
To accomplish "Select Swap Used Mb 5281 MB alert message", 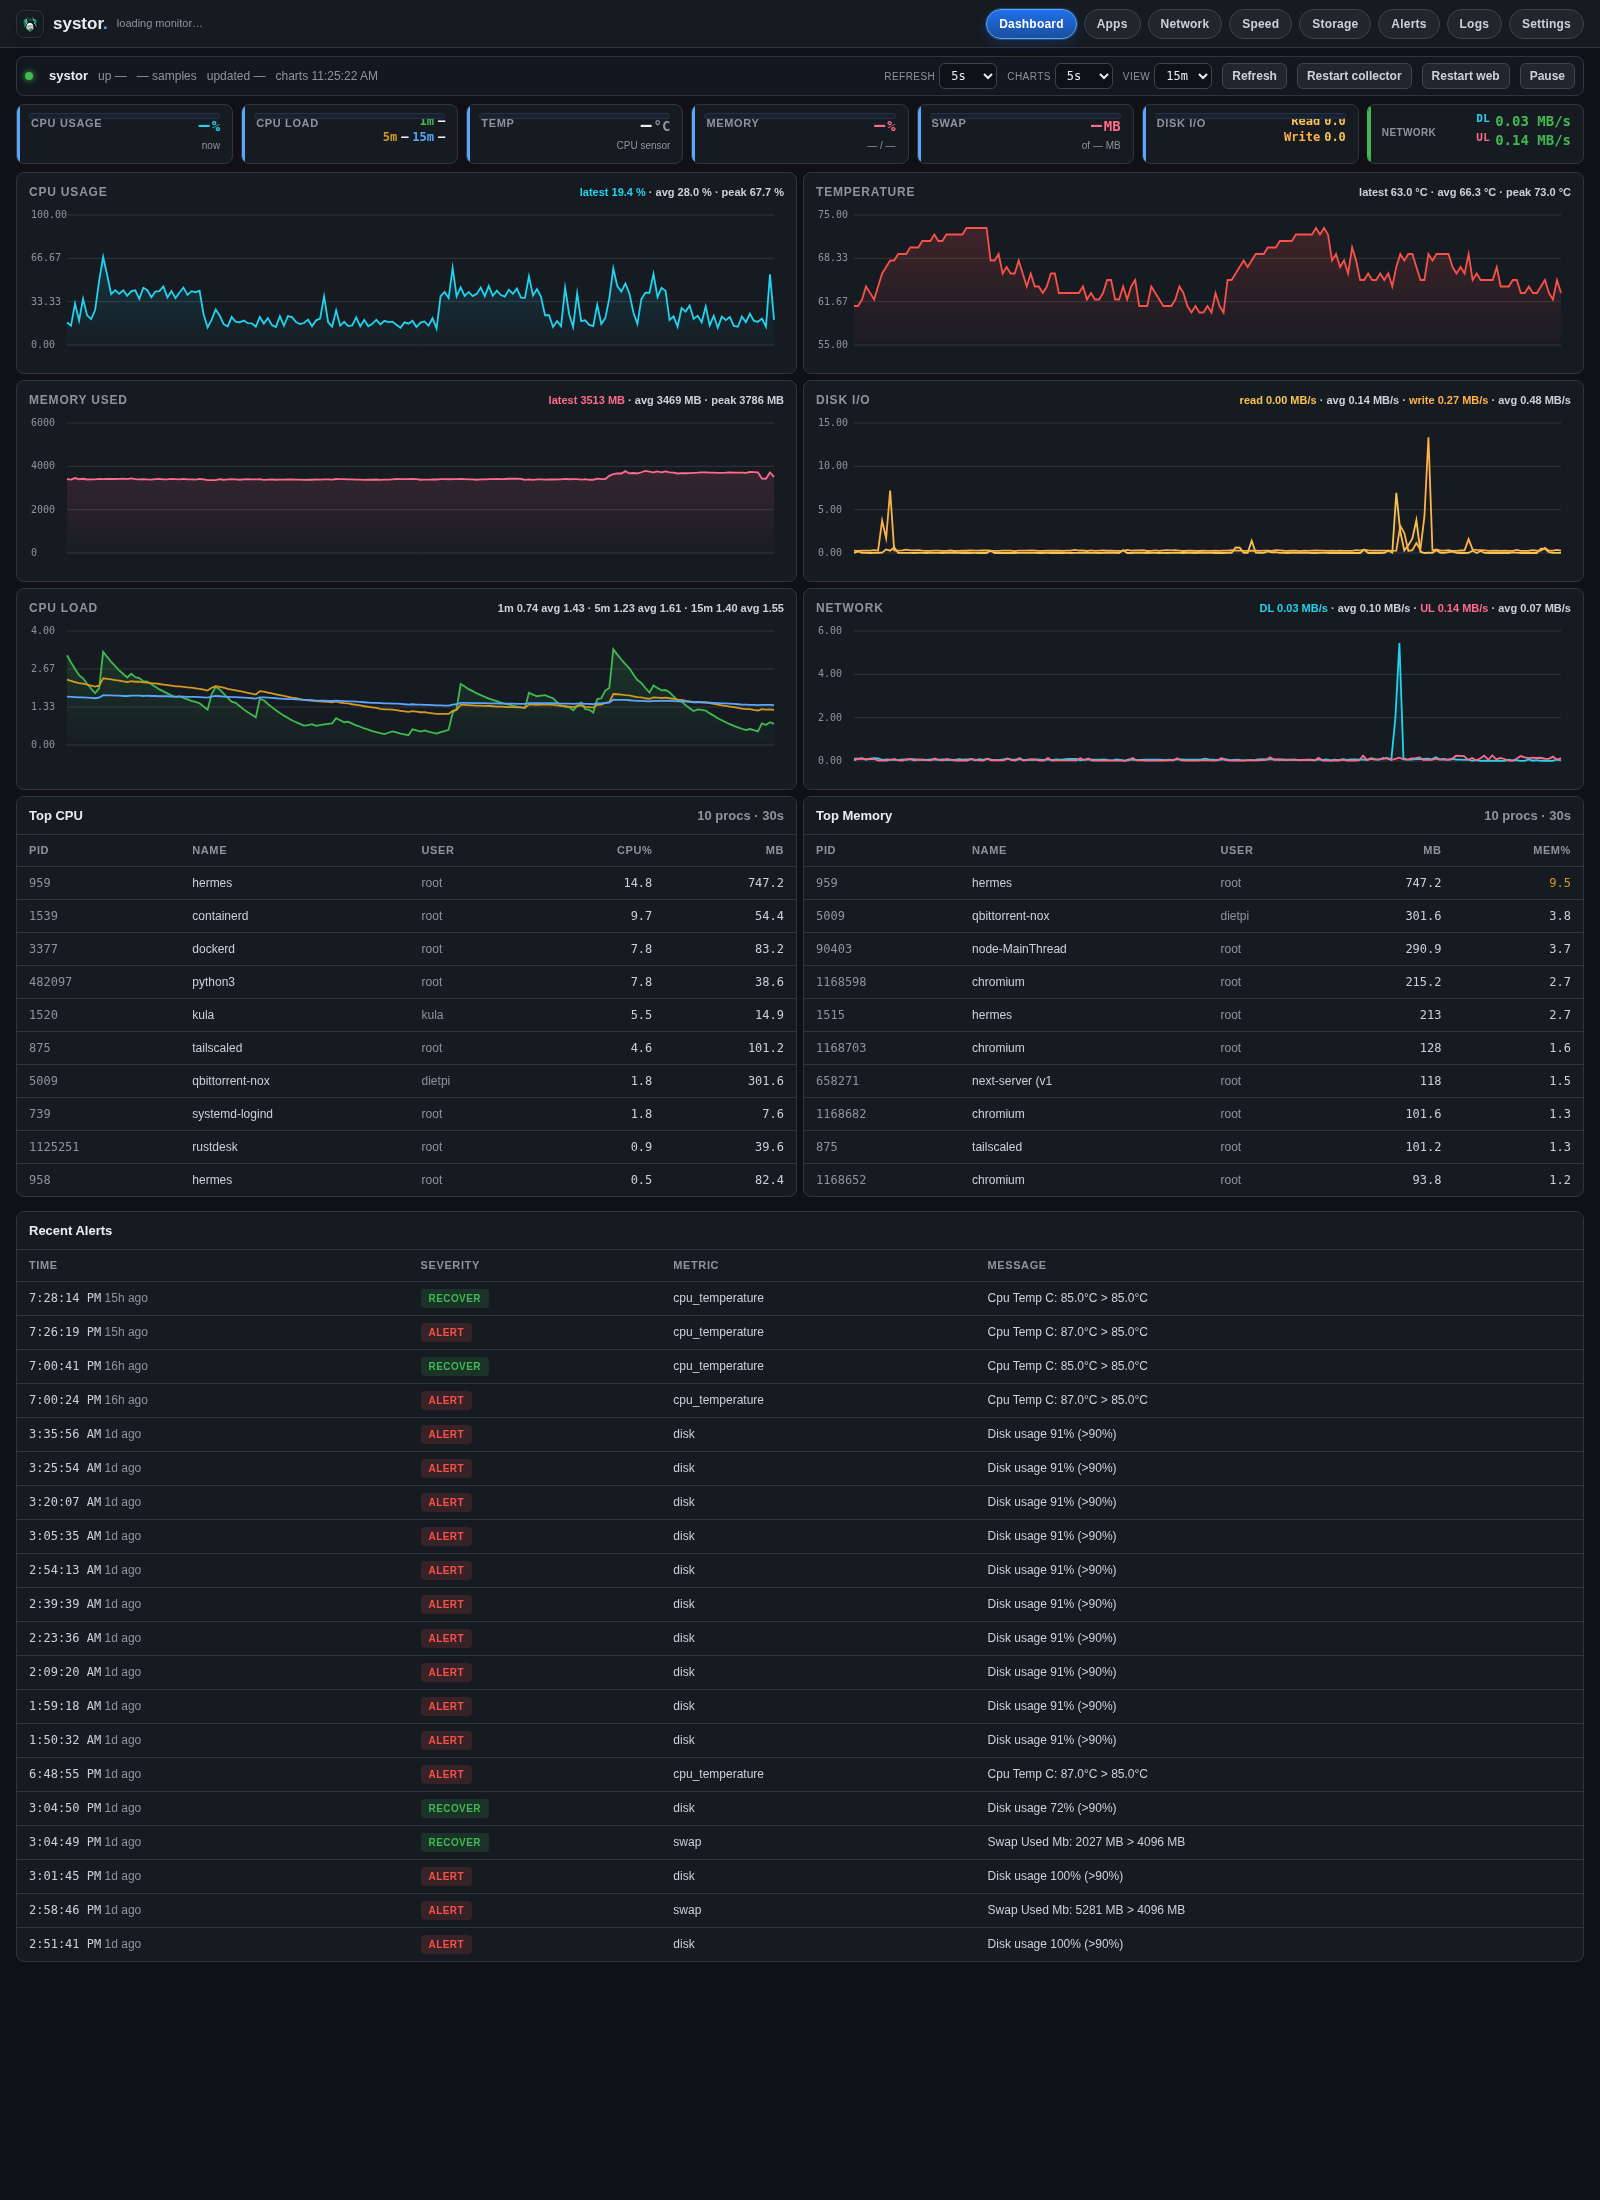I will coord(1086,1910).
